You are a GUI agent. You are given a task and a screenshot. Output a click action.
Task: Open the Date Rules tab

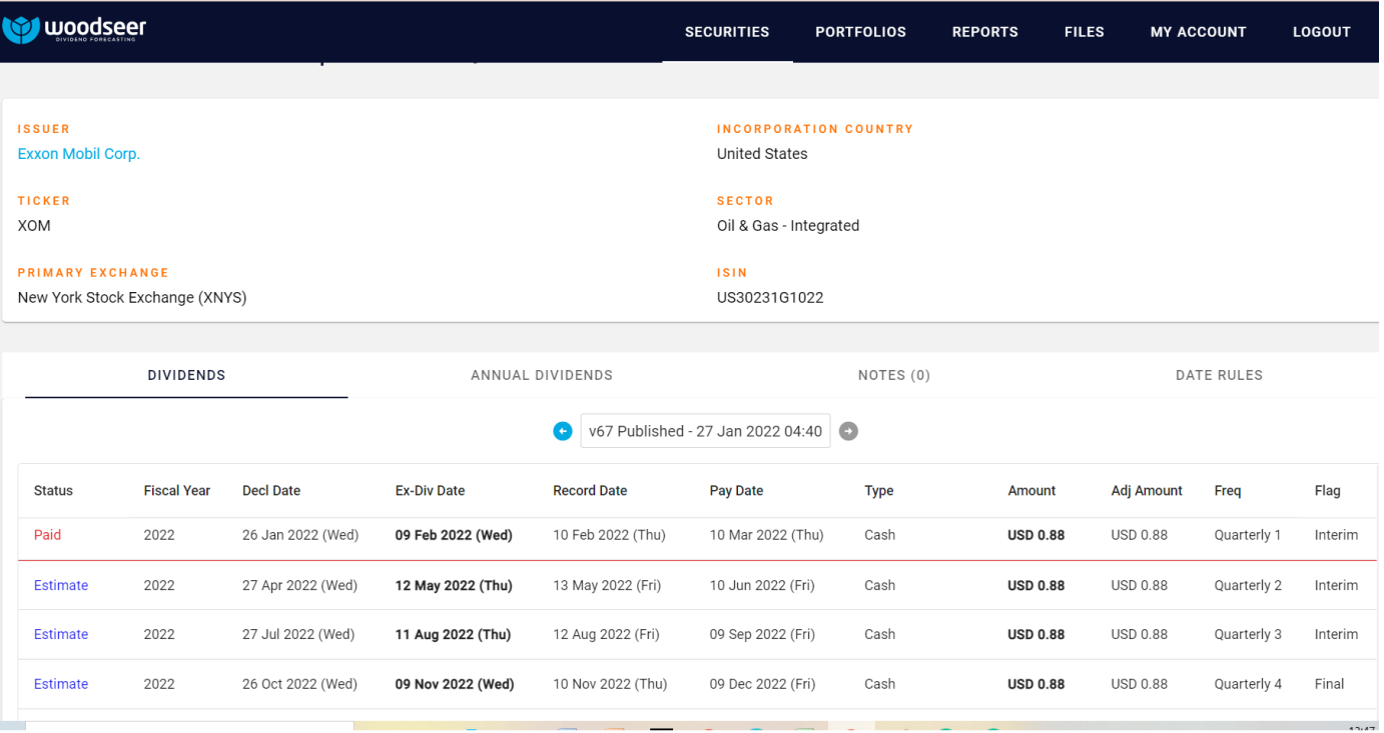click(1219, 375)
